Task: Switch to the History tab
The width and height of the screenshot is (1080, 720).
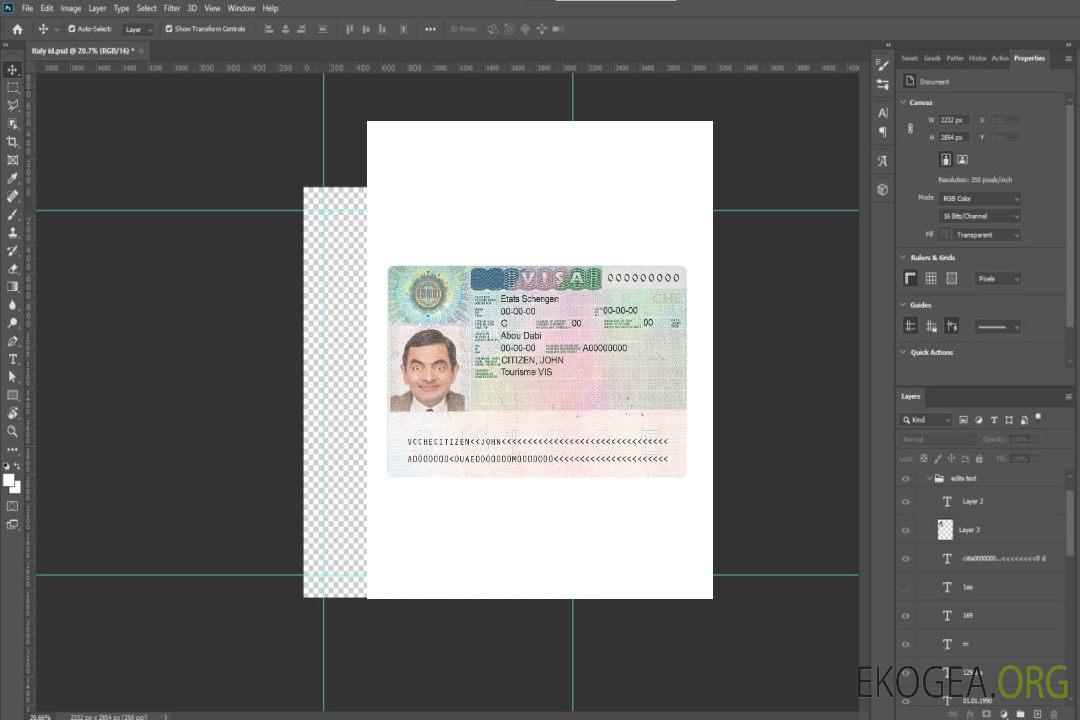Action: tap(977, 59)
